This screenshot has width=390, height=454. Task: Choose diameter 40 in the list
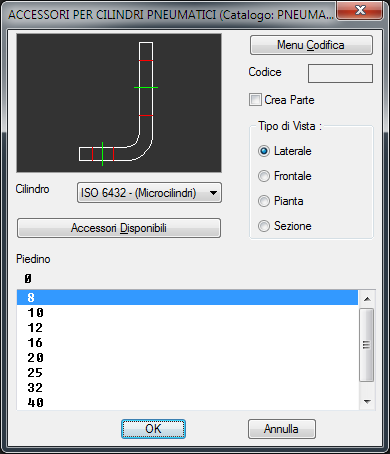point(187,403)
